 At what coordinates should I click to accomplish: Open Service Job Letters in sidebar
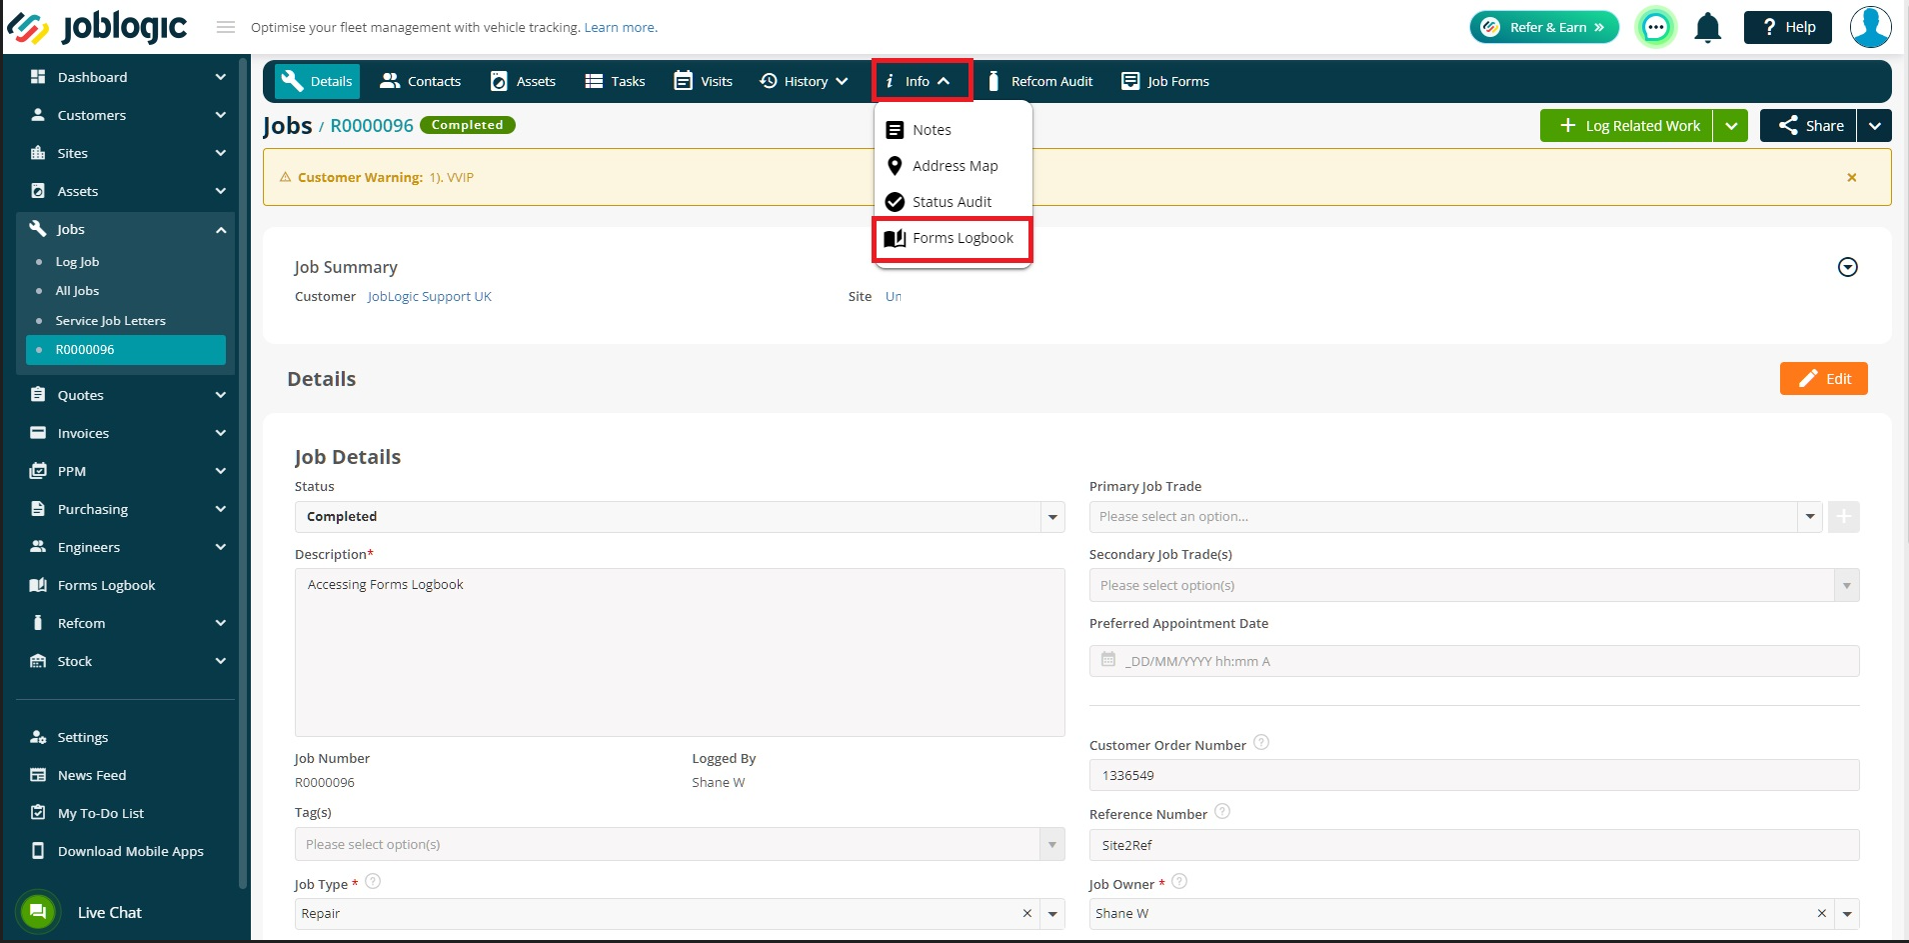pos(110,321)
